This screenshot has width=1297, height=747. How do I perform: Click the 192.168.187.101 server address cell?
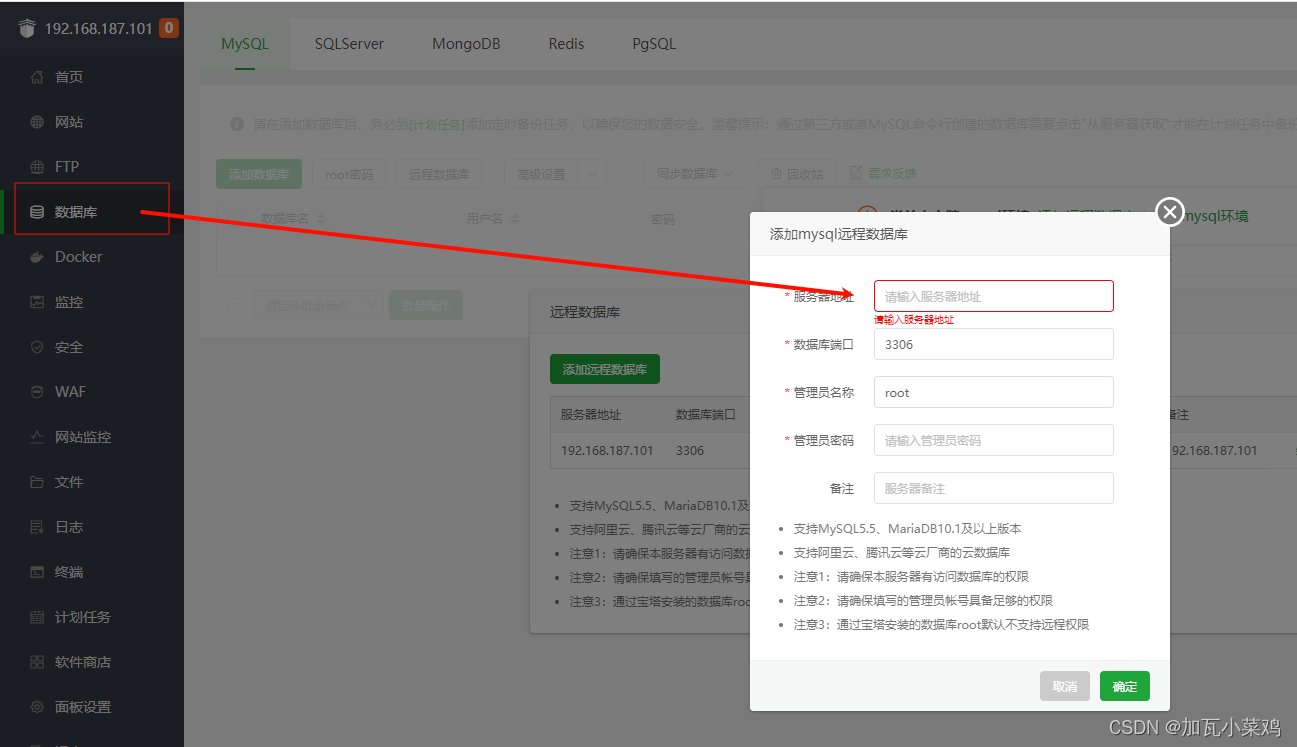(607, 450)
